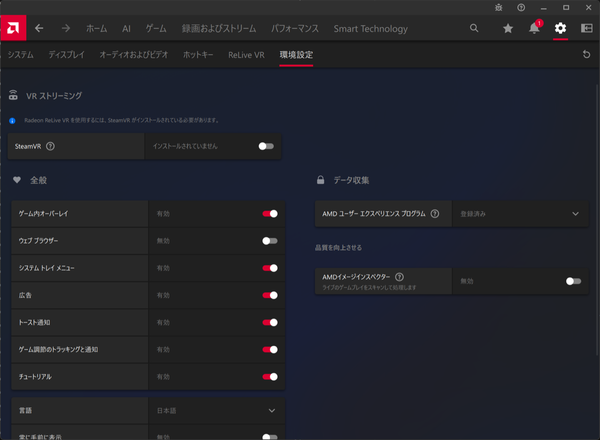Show the SteamVR help tooltip icon
The height and width of the screenshot is (440, 600).
click(x=50, y=146)
